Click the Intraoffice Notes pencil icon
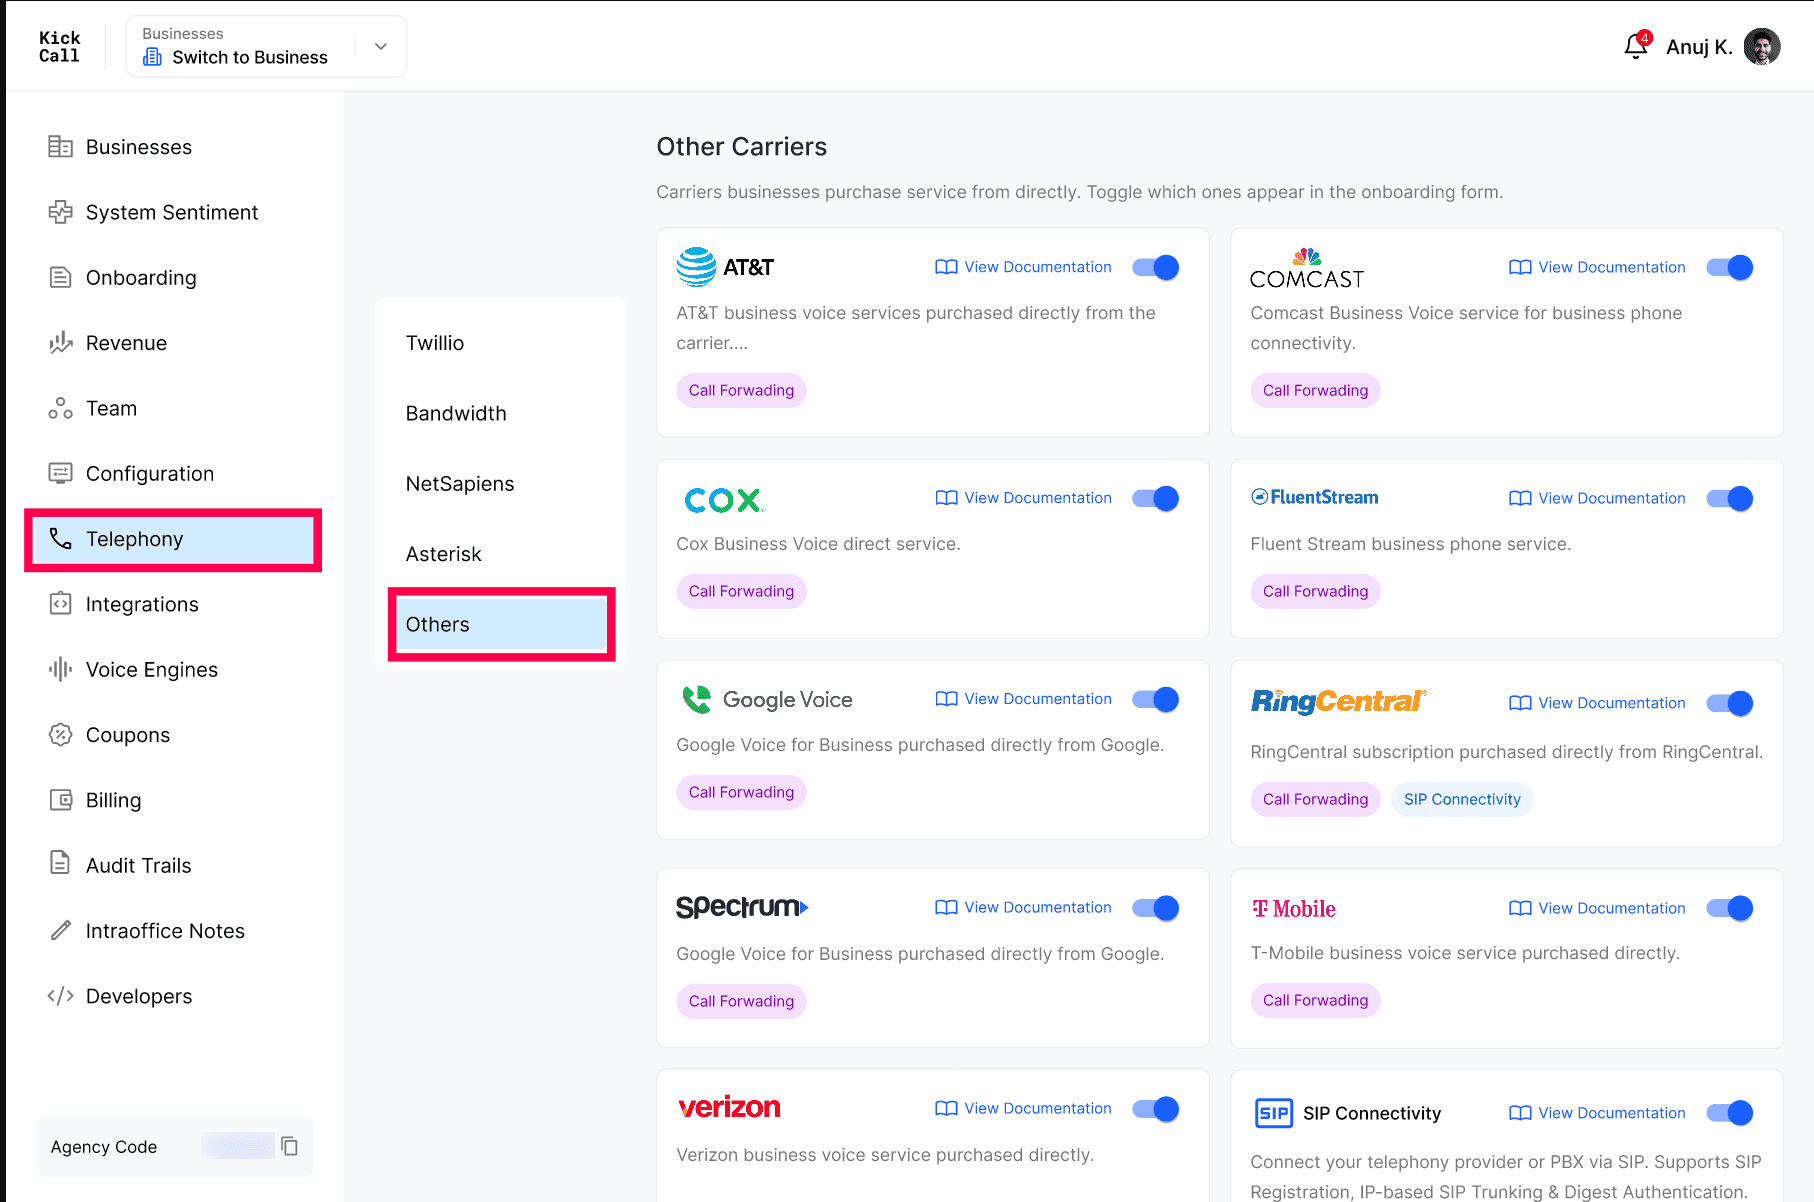 pos(60,931)
